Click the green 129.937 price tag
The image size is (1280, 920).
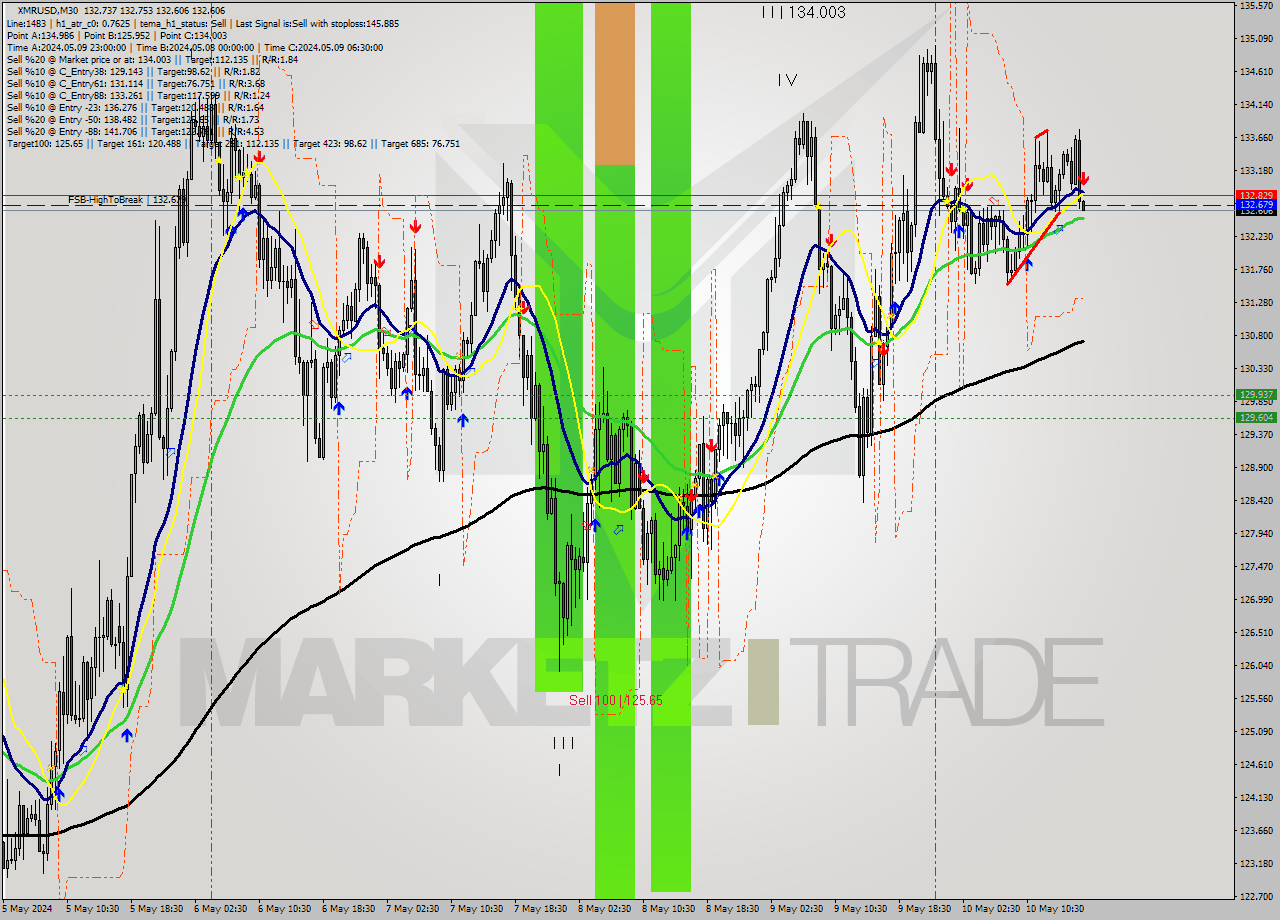point(1255,395)
